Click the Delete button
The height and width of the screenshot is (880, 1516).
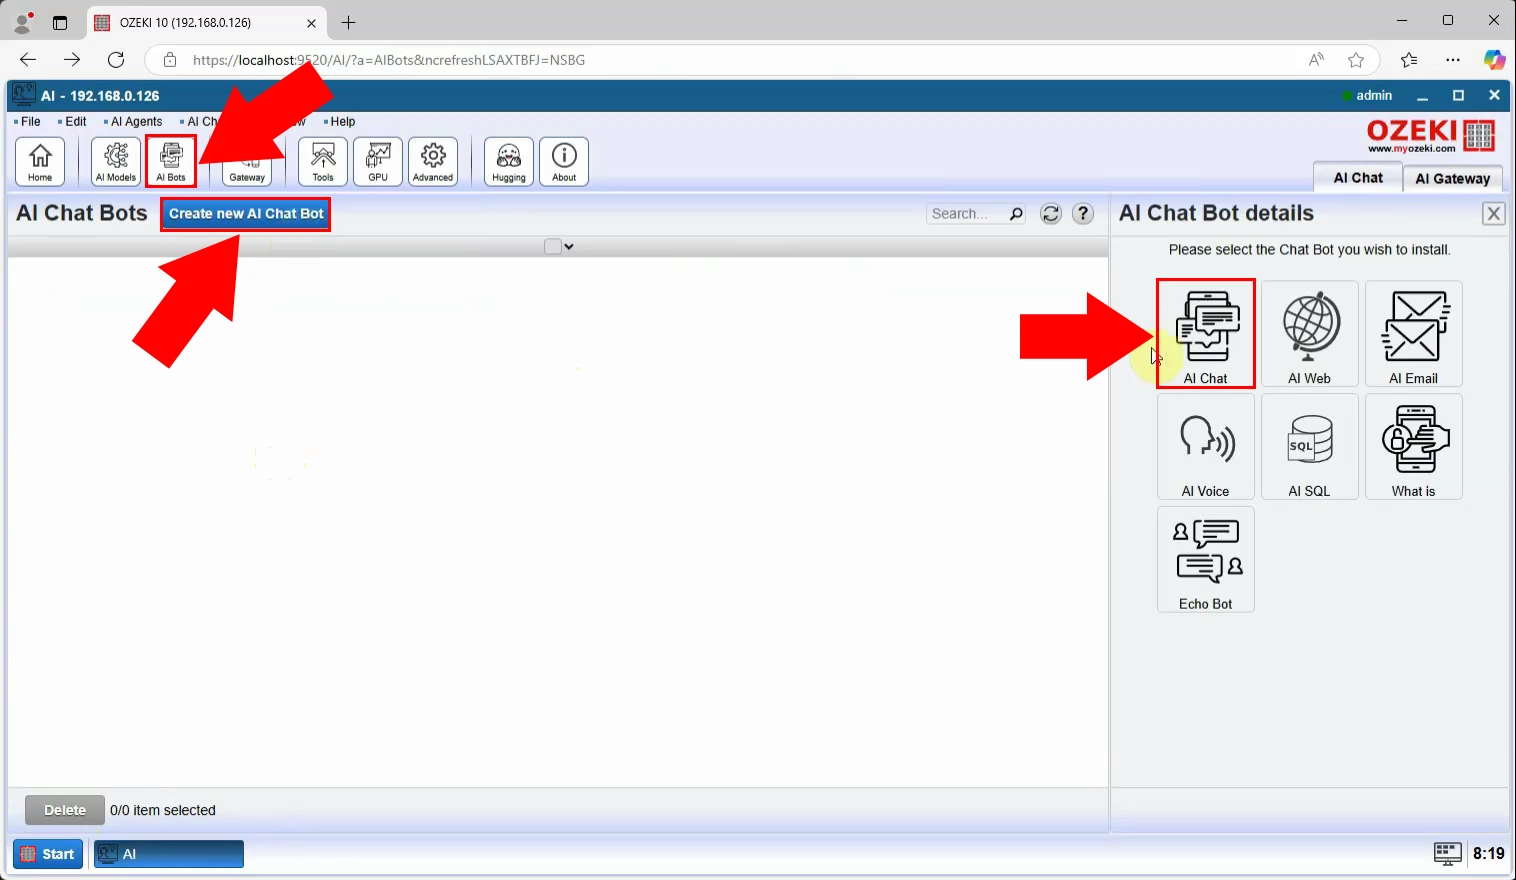65,810
